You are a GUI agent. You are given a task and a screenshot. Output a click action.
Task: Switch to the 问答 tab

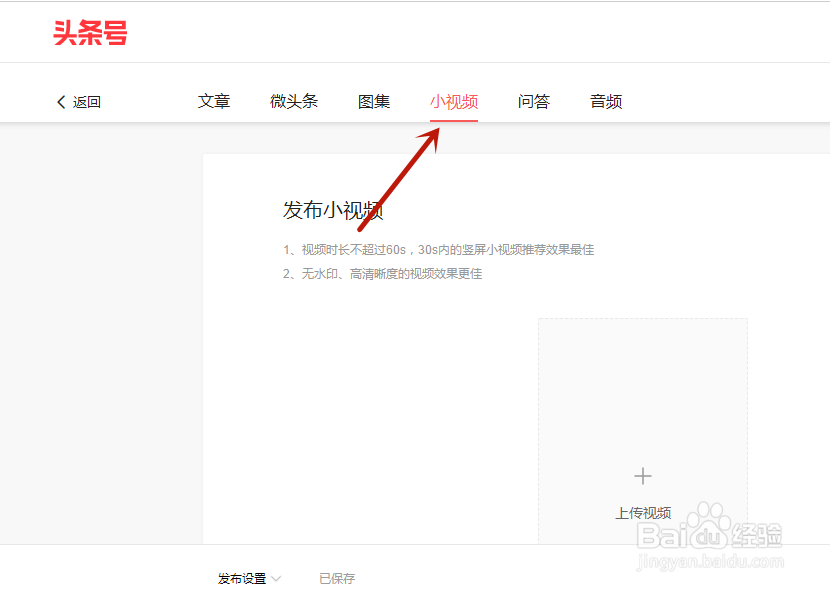coord(534,101)
